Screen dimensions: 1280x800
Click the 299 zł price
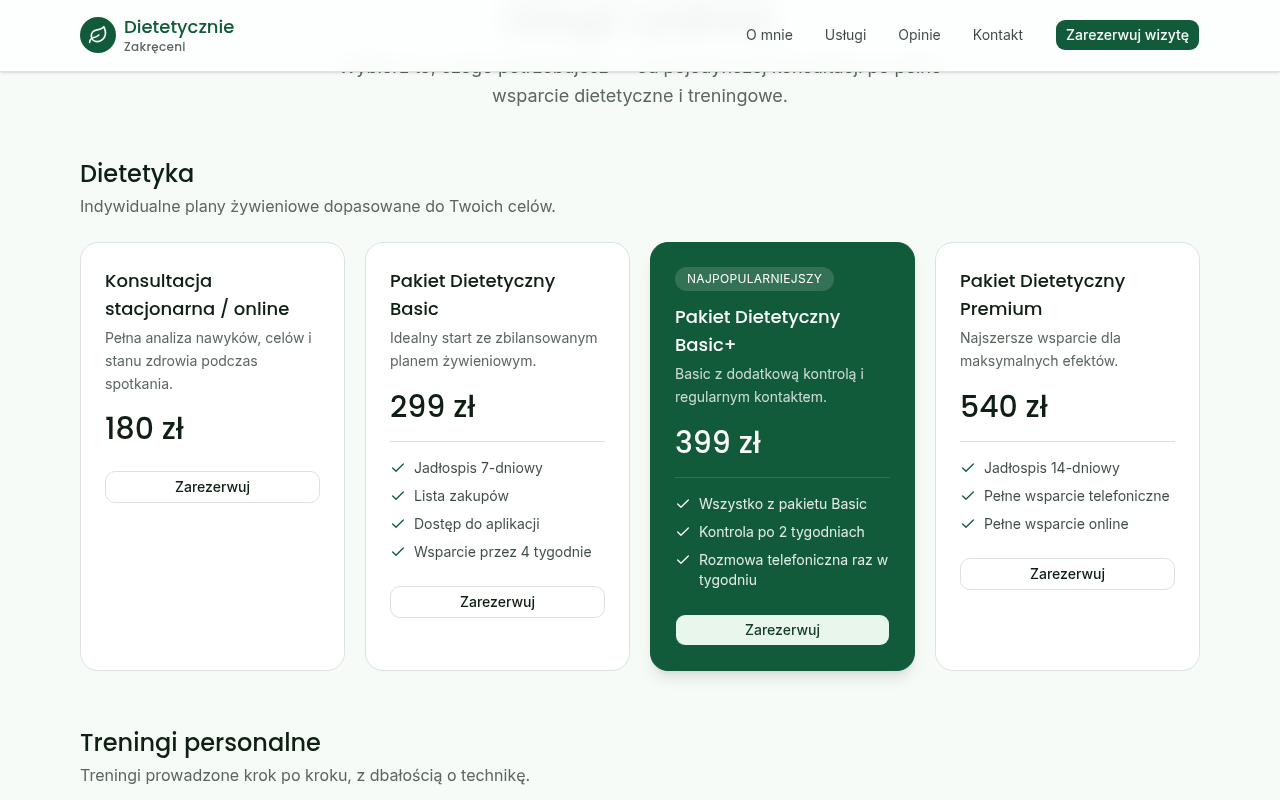coord(432,407)
